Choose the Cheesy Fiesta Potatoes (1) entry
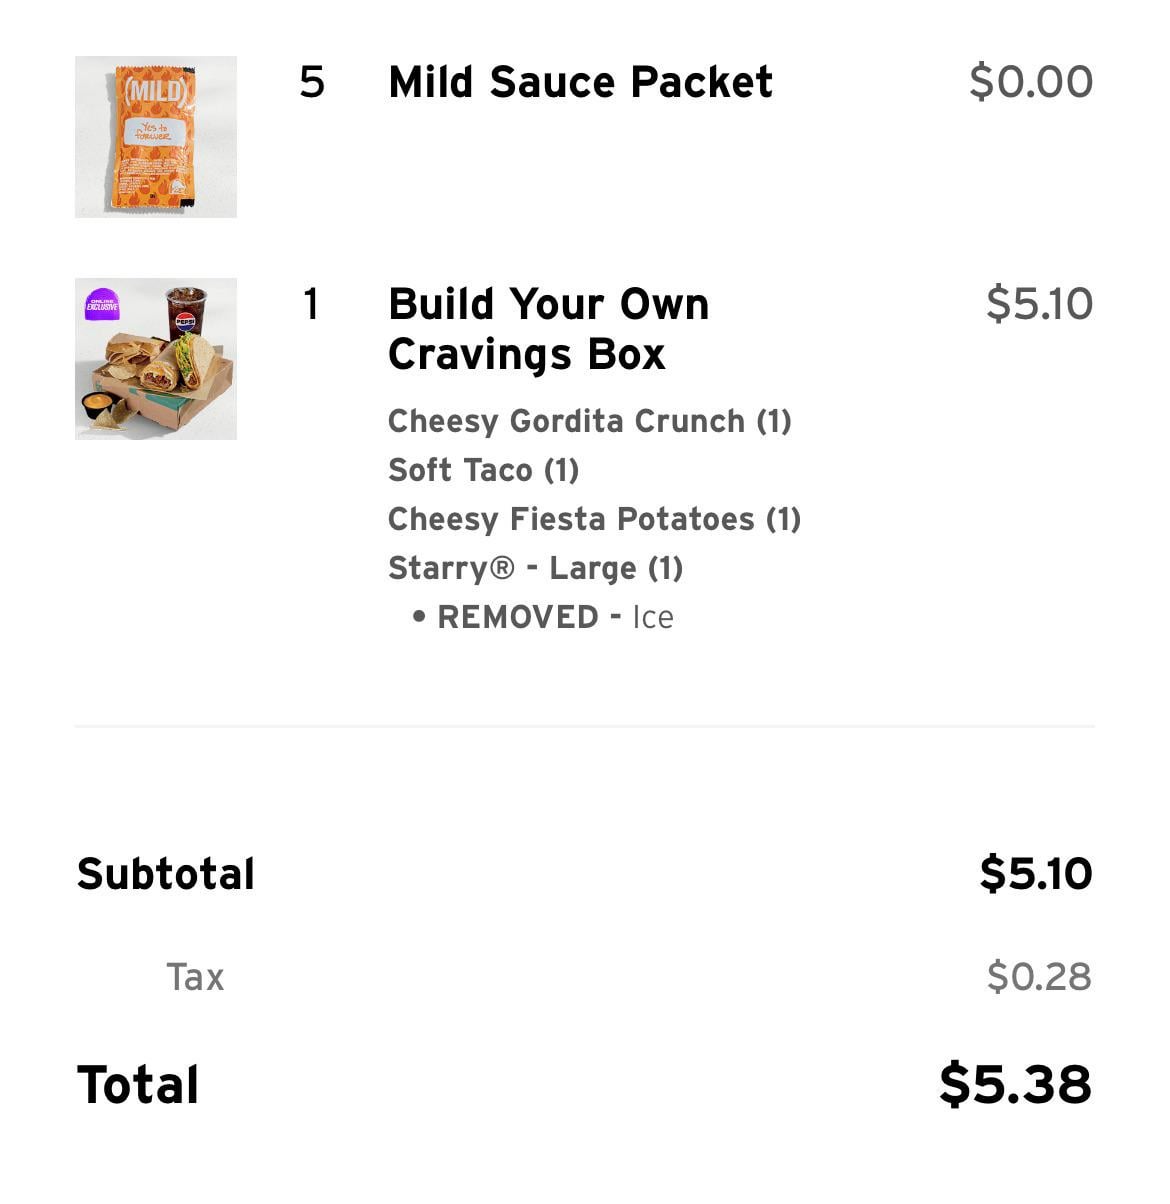The width and height of the screenshot is (1170, 1204). point(594,519)
